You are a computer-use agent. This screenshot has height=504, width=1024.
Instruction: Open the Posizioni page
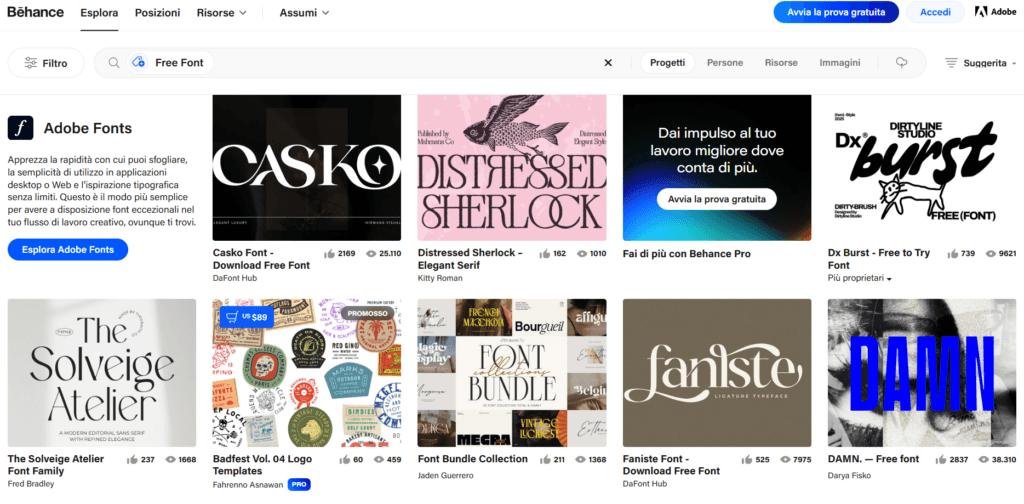(157, 12)
